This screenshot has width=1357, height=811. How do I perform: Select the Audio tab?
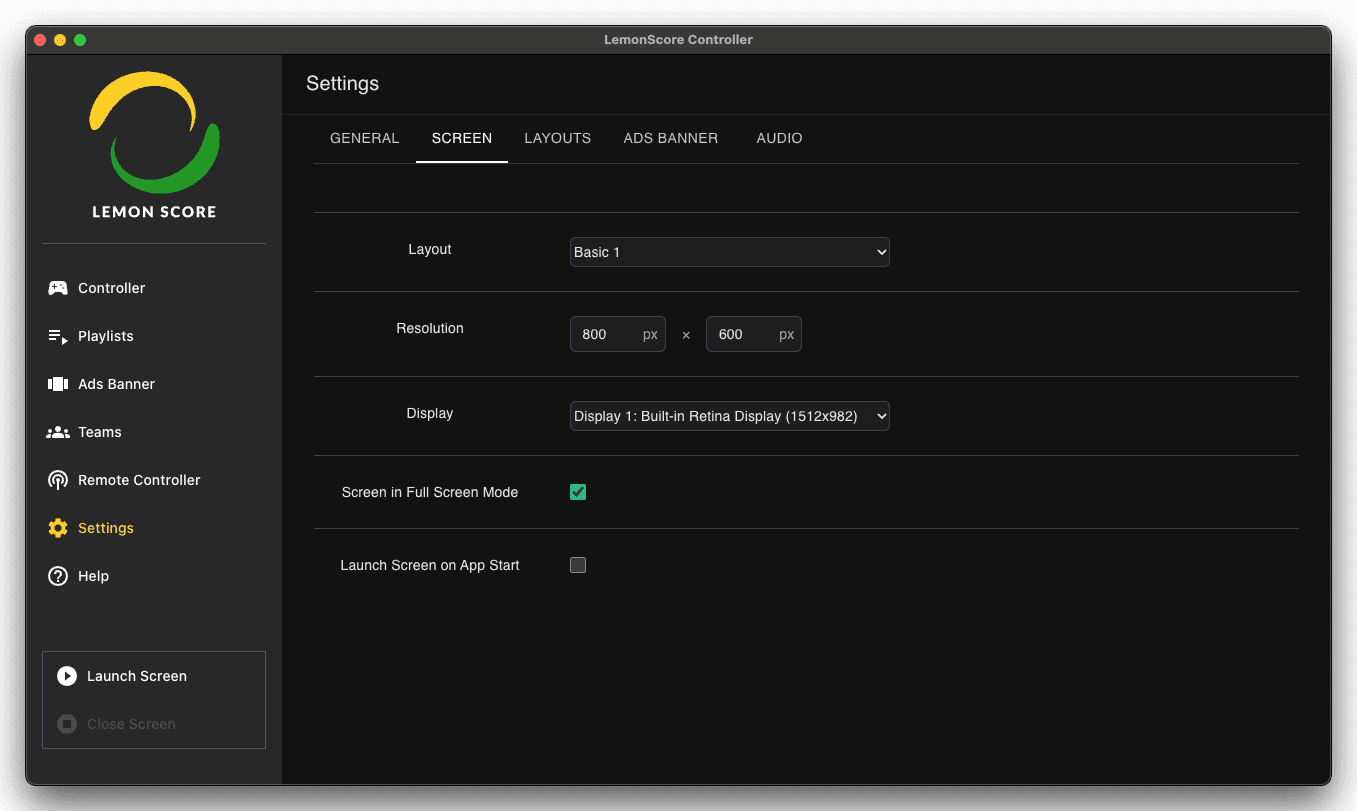[x=779, y=138]
